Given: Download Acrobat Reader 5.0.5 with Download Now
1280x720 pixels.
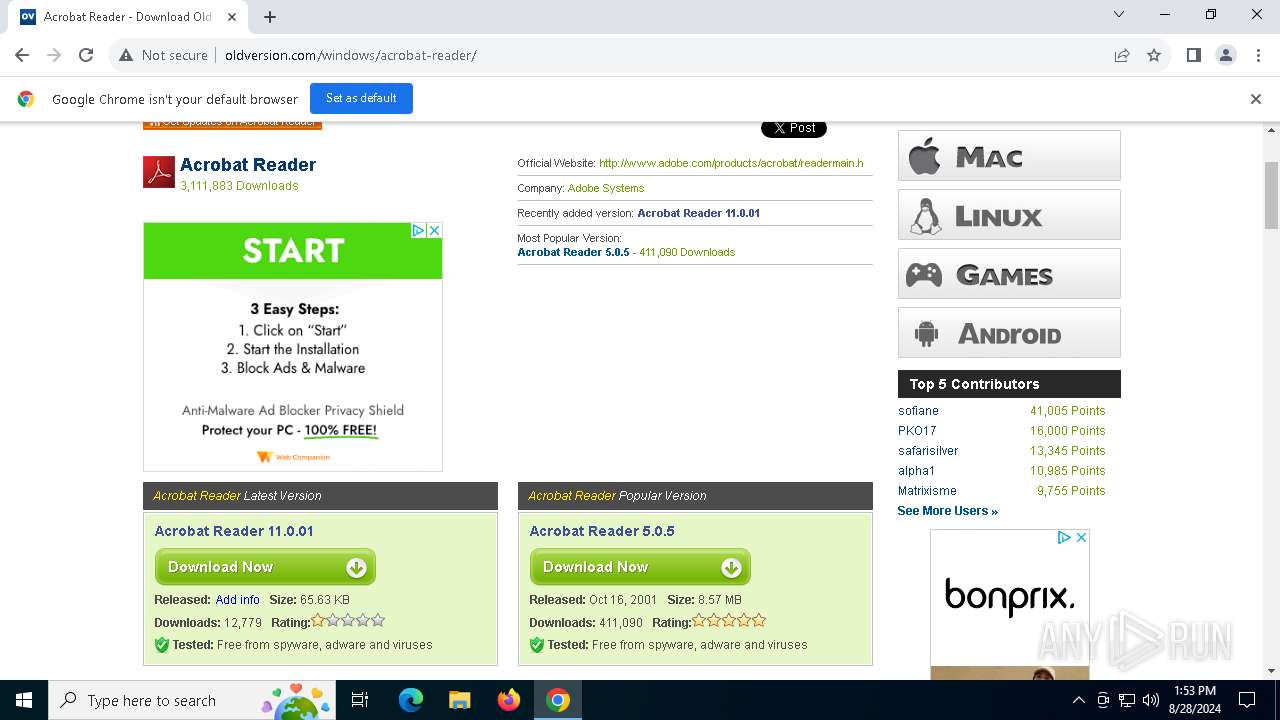Looking at the screenshot, I should (640, 567).
